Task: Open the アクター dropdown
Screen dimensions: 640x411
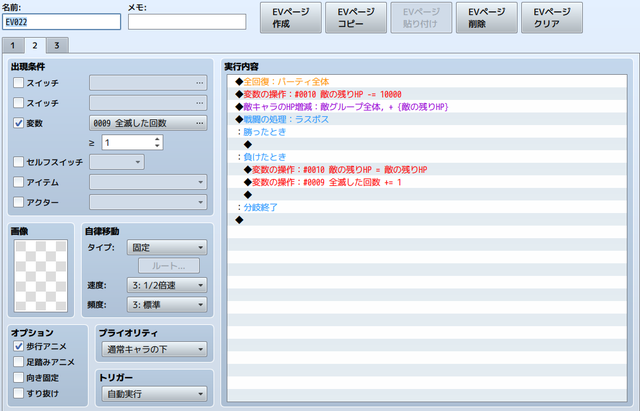Action: pos(148,202)
